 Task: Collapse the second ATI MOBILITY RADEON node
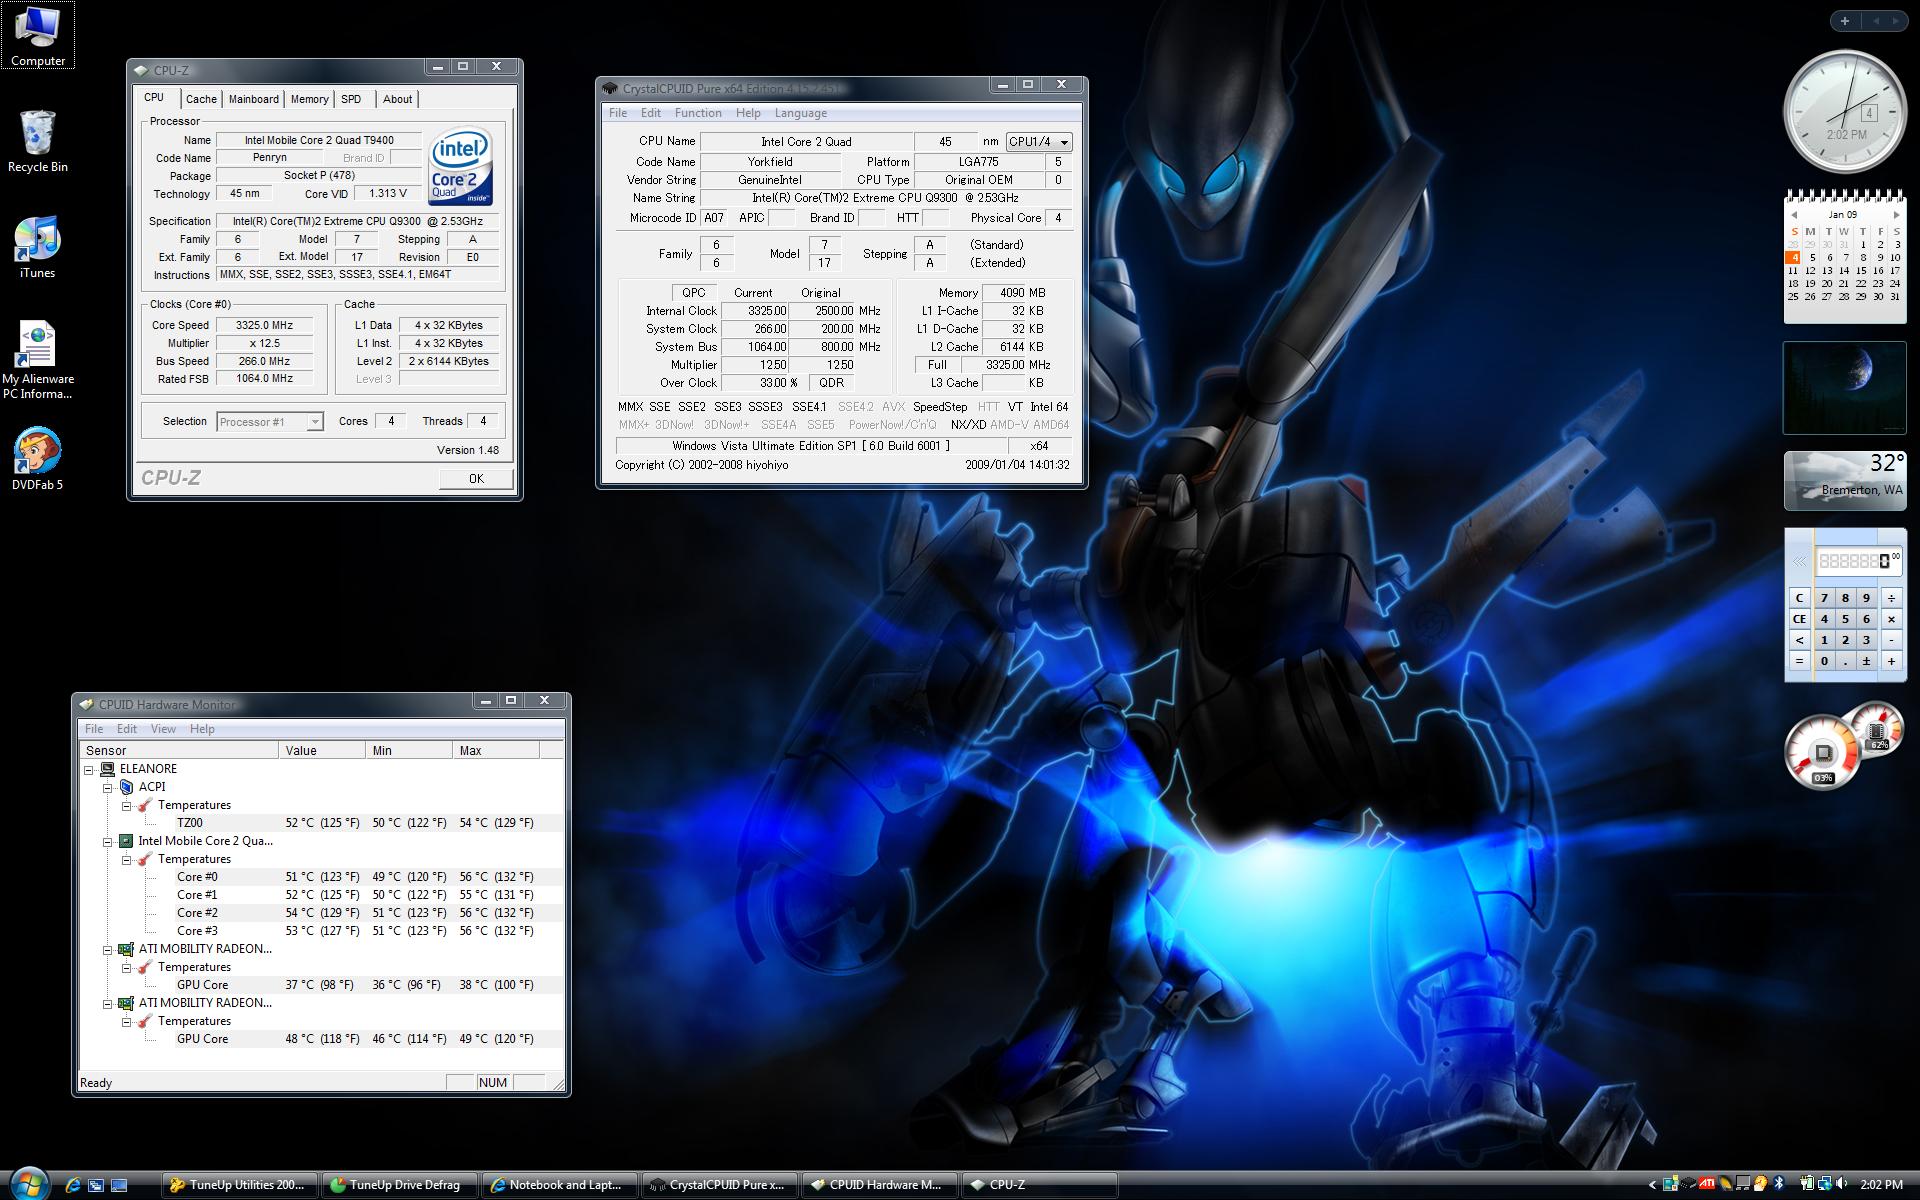point(107,1003)
